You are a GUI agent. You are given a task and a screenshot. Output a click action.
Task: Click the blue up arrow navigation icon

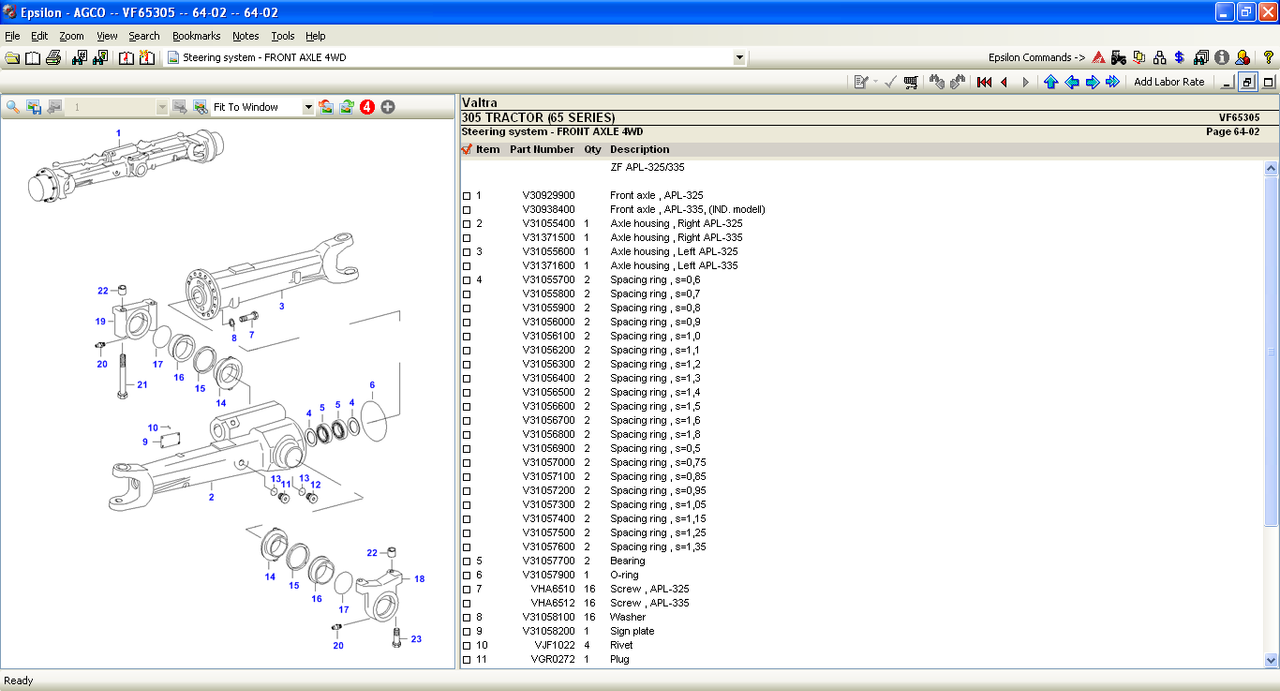1050,82
